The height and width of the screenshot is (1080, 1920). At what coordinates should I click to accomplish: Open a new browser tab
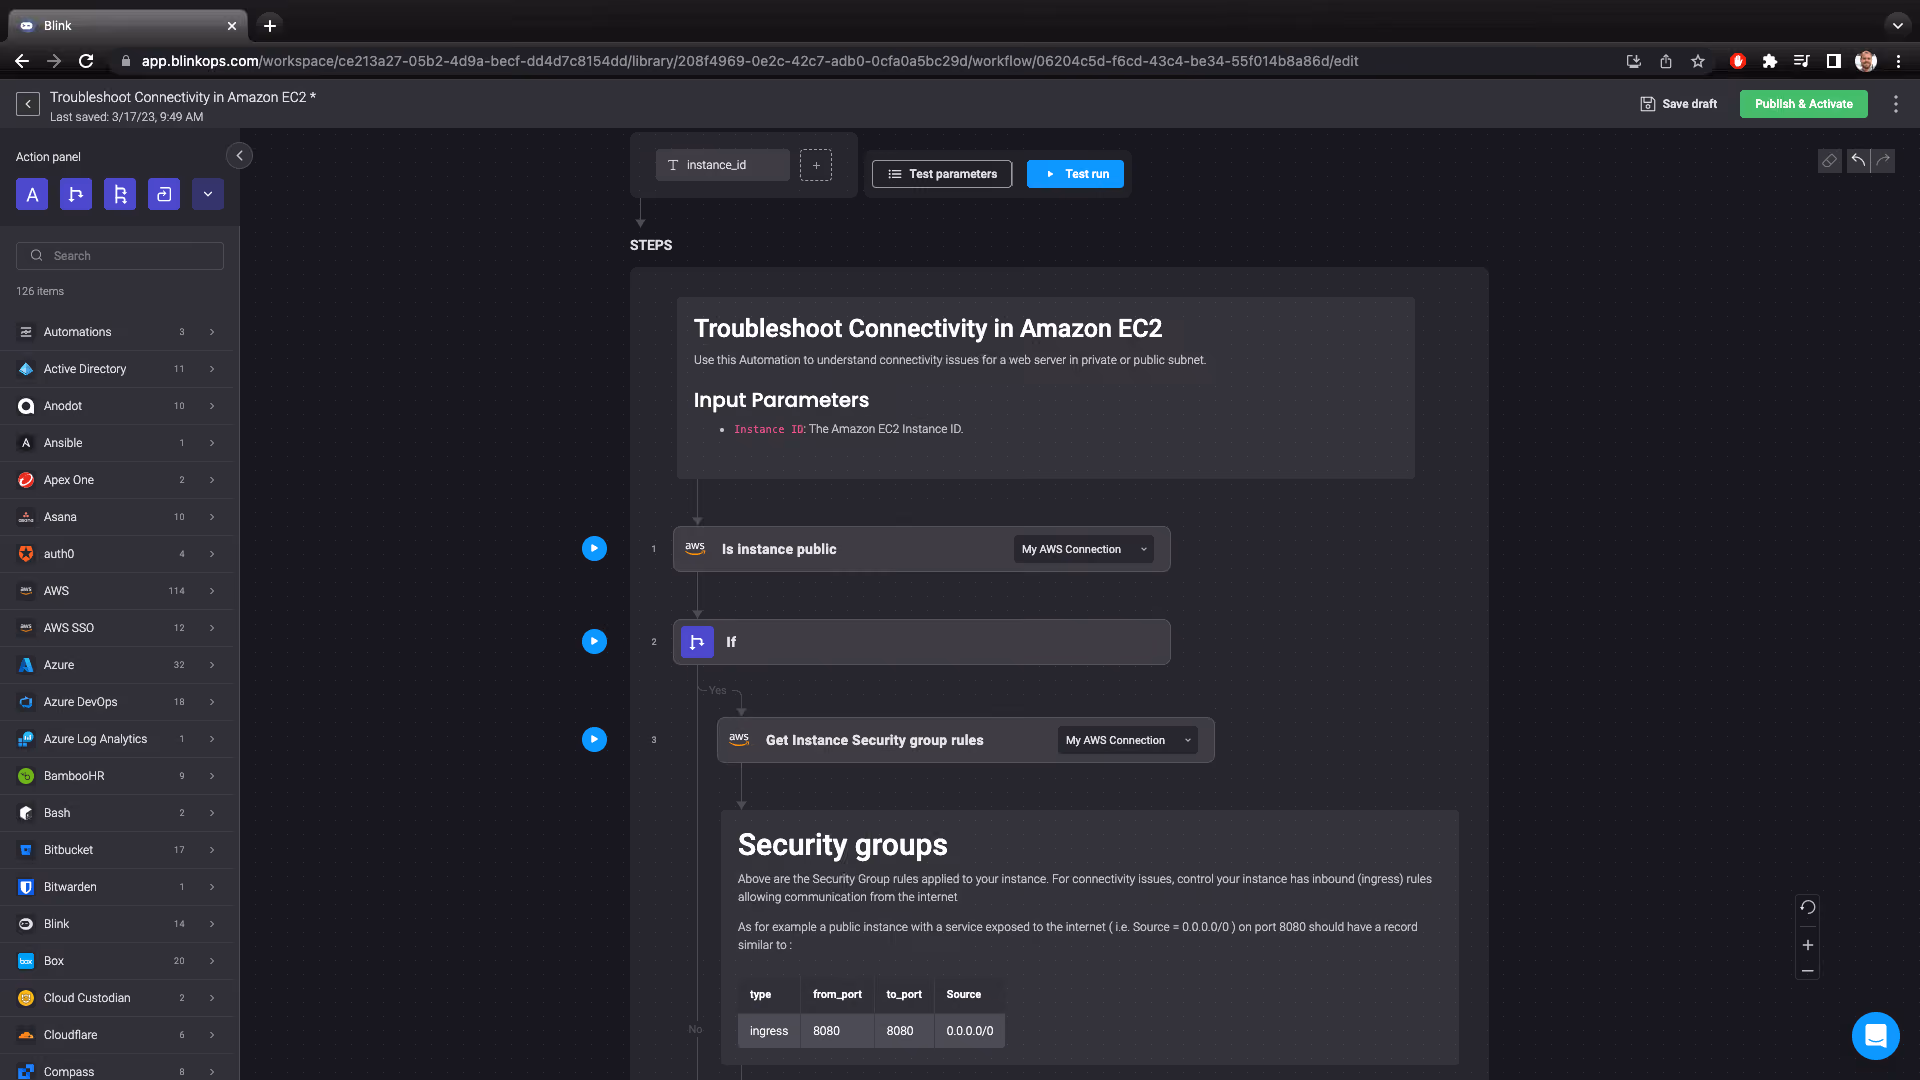tap(269, 26)
